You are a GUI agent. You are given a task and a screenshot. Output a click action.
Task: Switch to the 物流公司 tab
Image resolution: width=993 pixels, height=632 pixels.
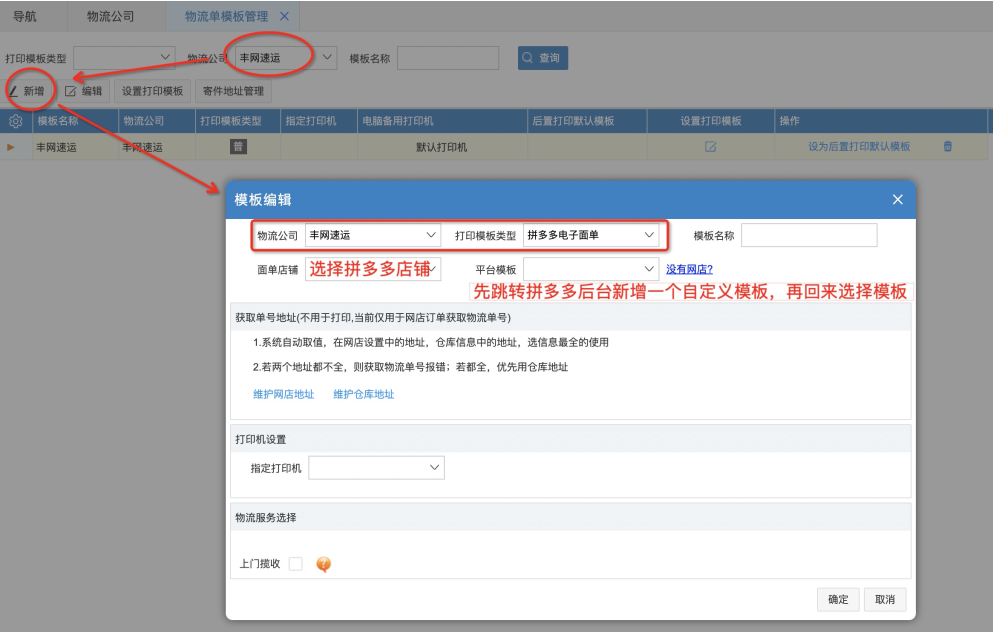pyautogui.click(x=110, y=16)
